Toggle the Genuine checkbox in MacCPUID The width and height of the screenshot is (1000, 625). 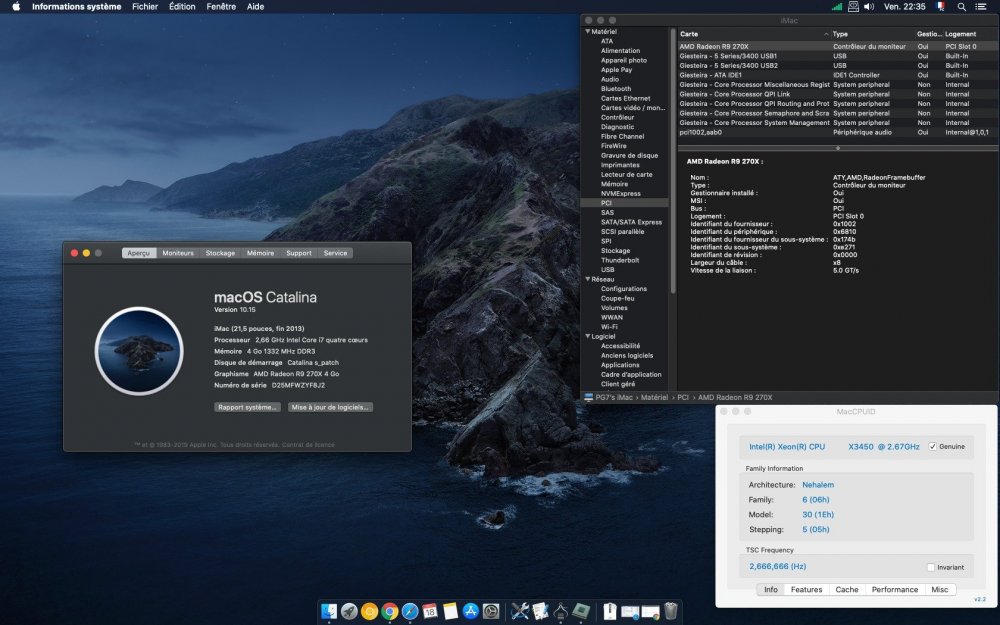pyautogui.click(x=932, y=446)
